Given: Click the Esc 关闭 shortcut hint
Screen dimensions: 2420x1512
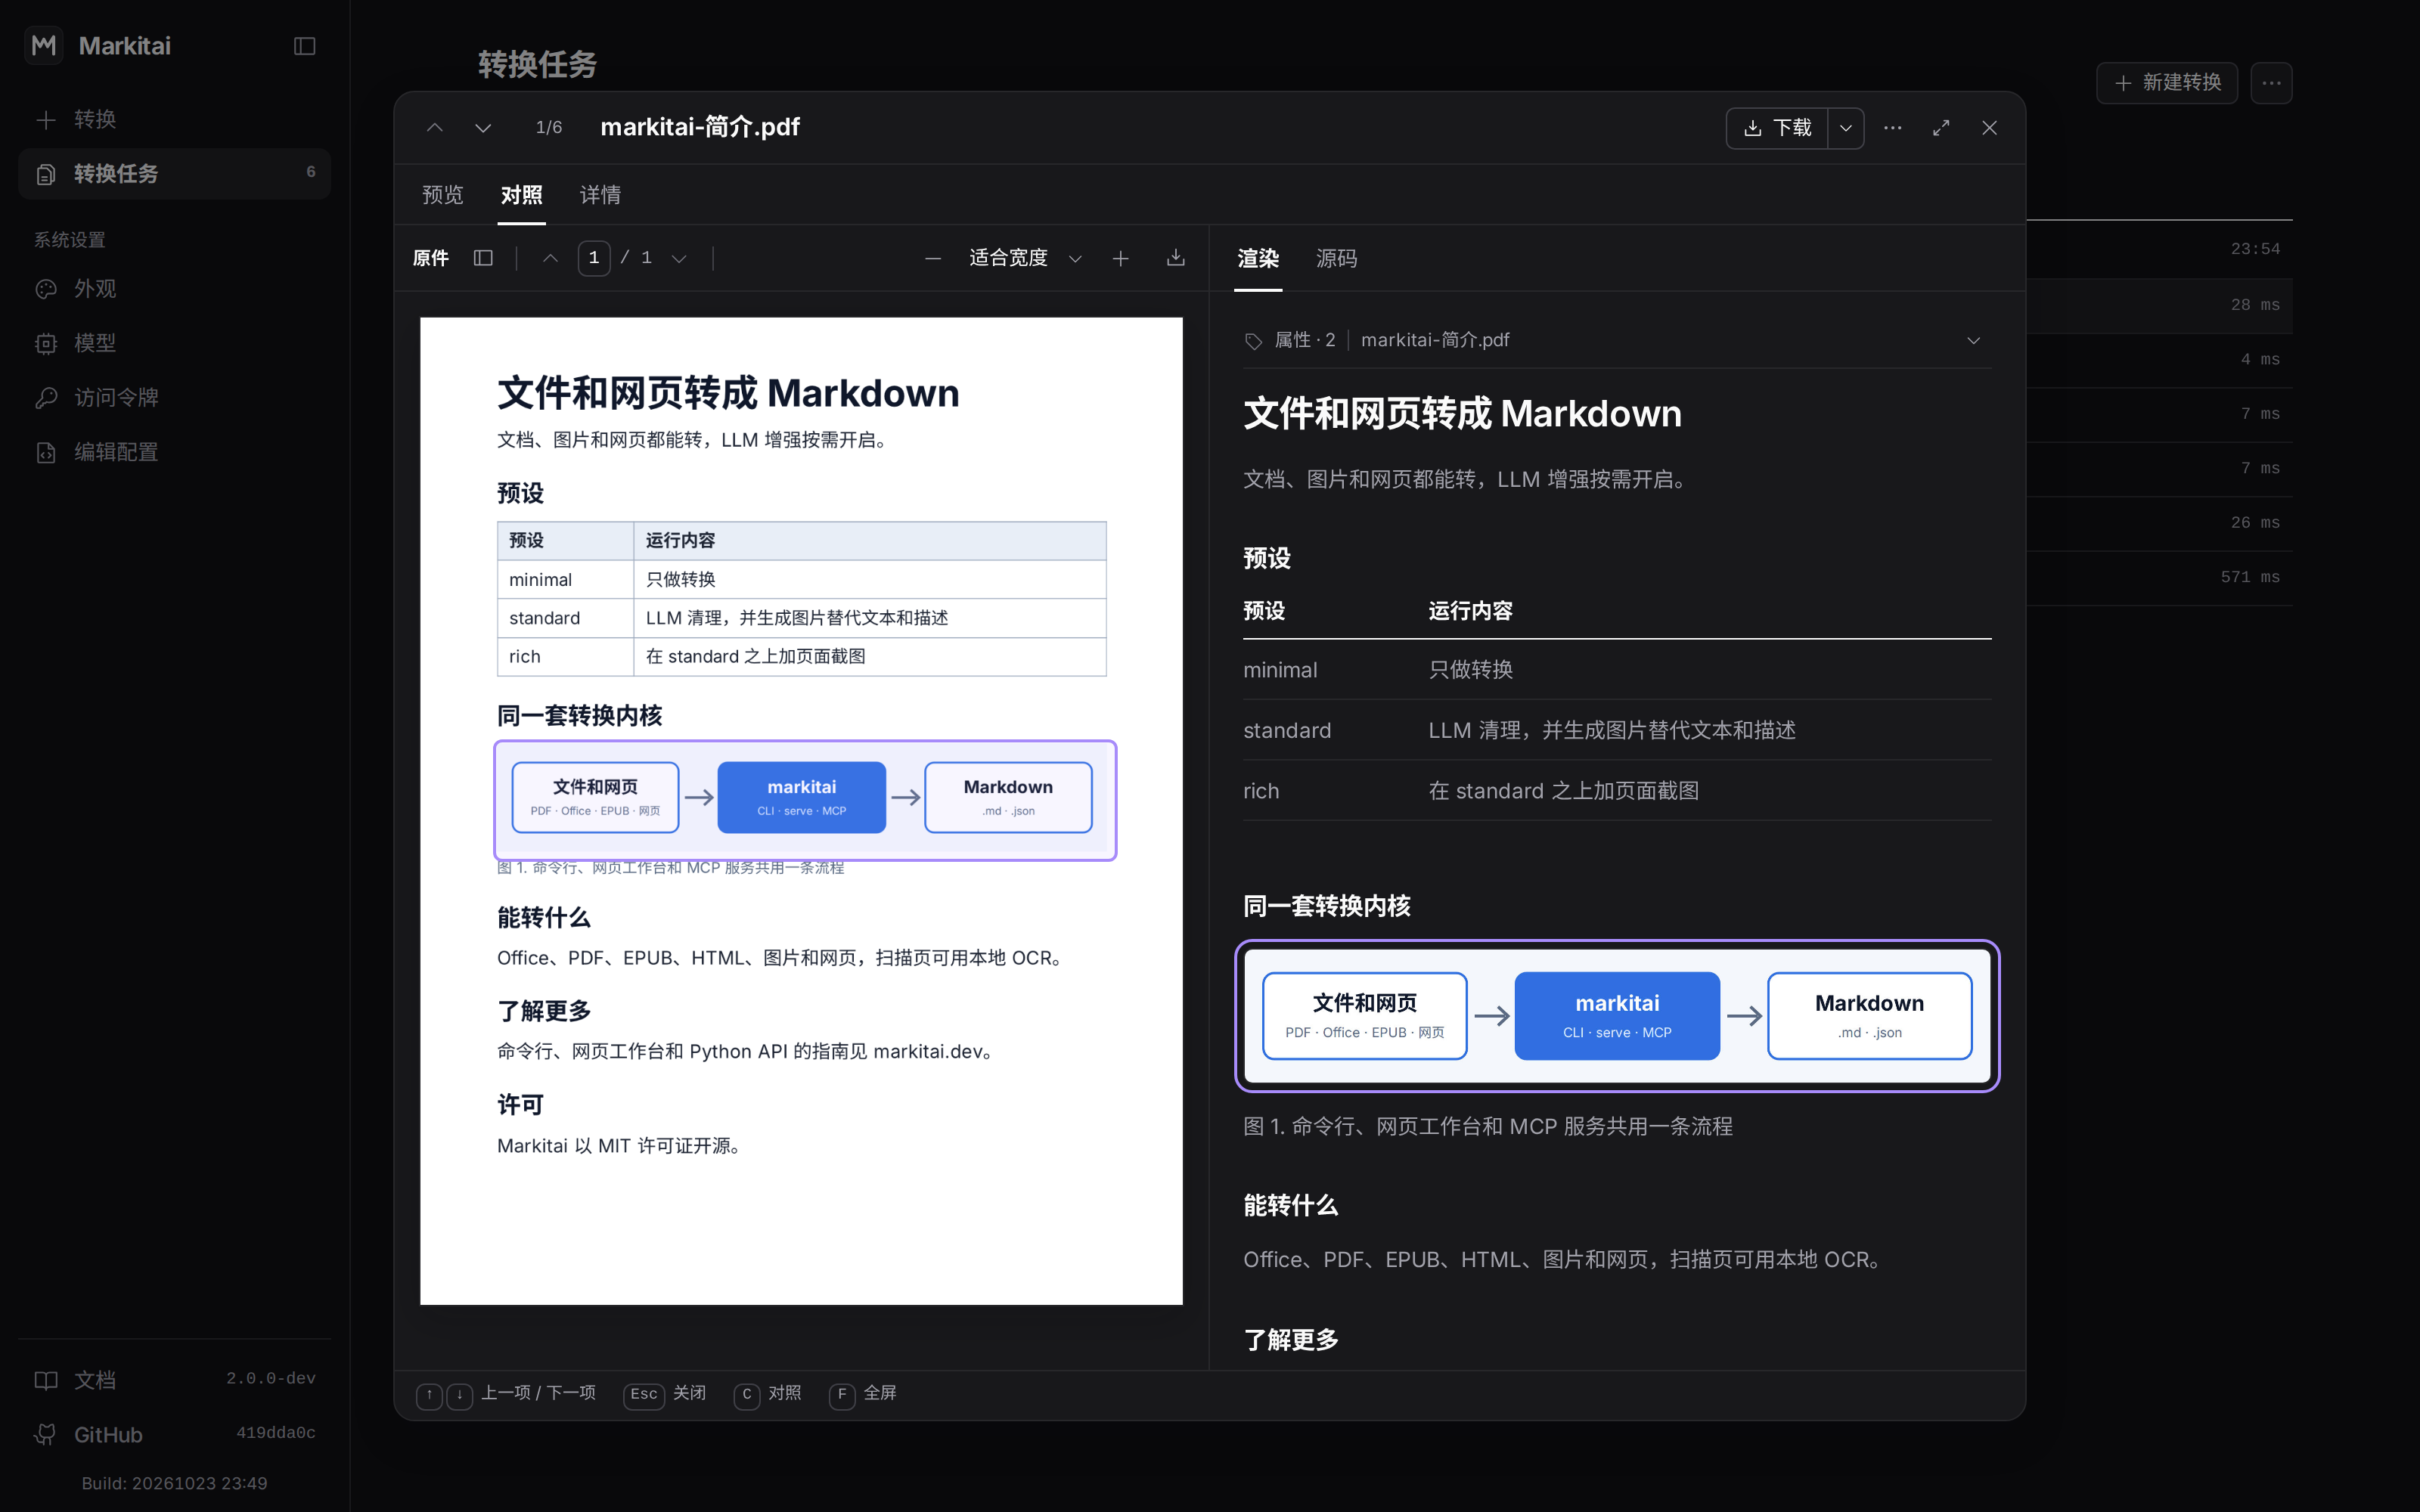Looking at the screenshot, I should pos(665,1394).
